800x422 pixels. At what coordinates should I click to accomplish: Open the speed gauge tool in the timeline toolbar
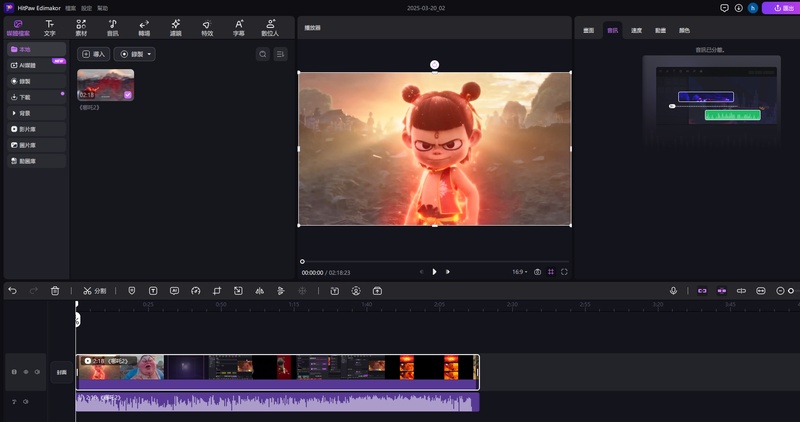point(196,290)
